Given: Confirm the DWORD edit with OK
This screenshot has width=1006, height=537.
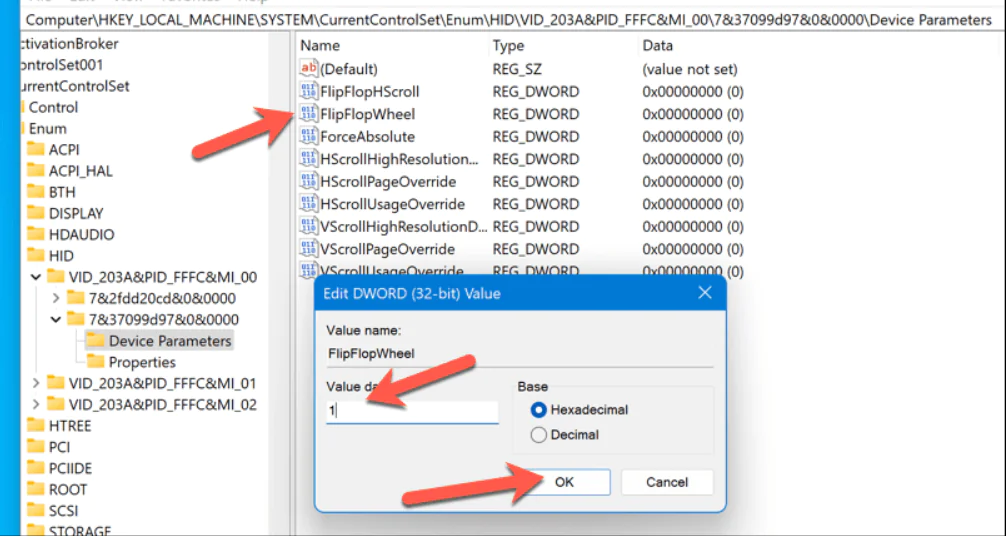Looking at the screenshot, I should click(x=564, y=482).
